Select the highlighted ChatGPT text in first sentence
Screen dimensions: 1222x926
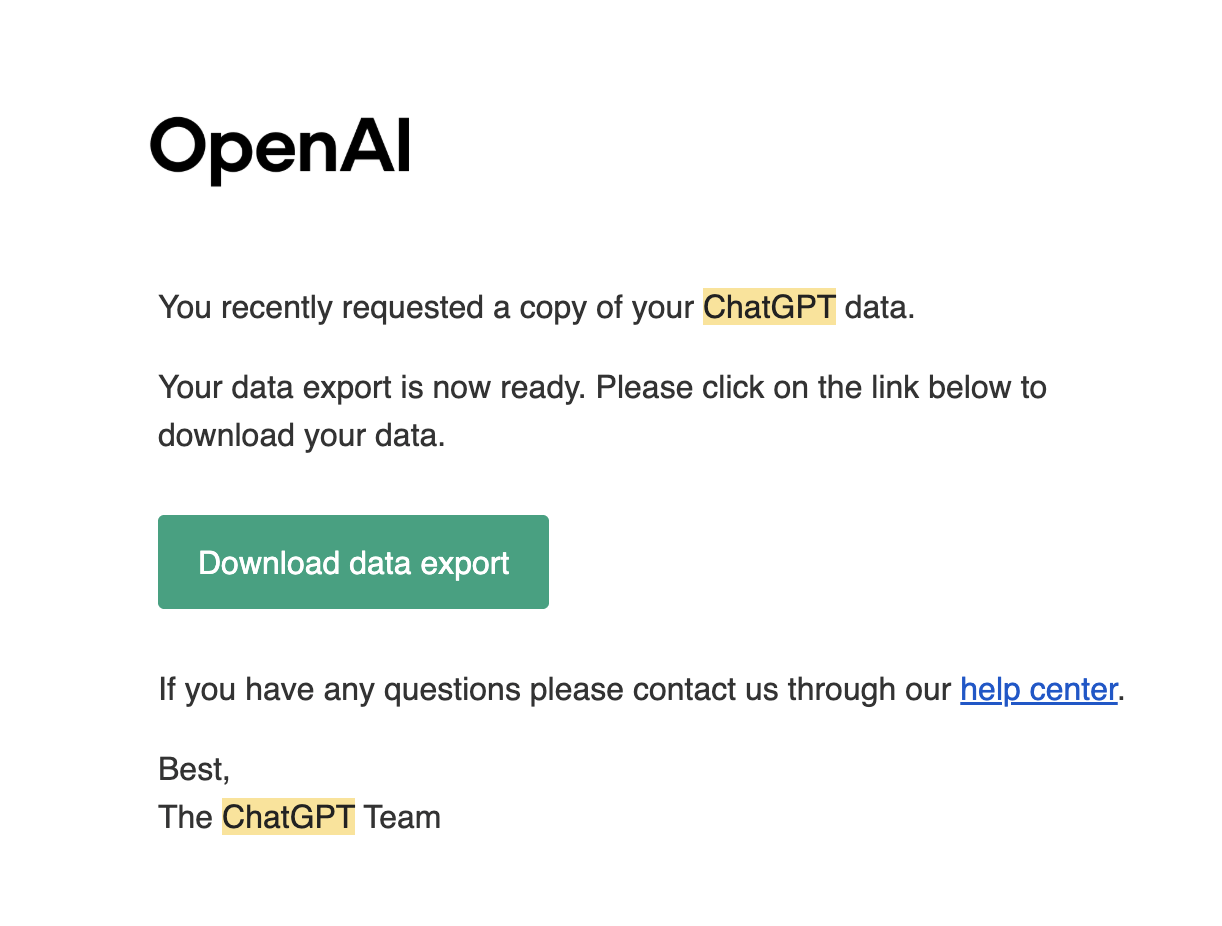(768, 307)
